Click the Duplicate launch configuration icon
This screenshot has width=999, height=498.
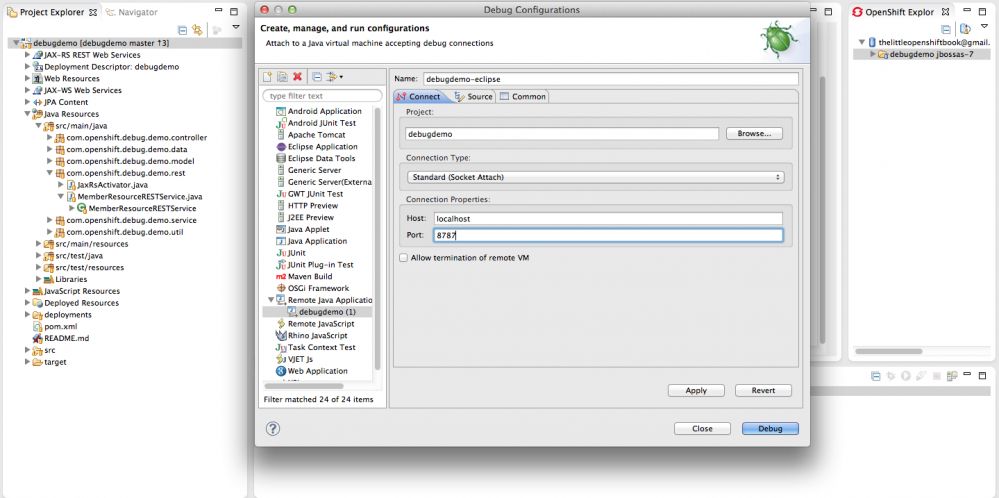[282, 77]
